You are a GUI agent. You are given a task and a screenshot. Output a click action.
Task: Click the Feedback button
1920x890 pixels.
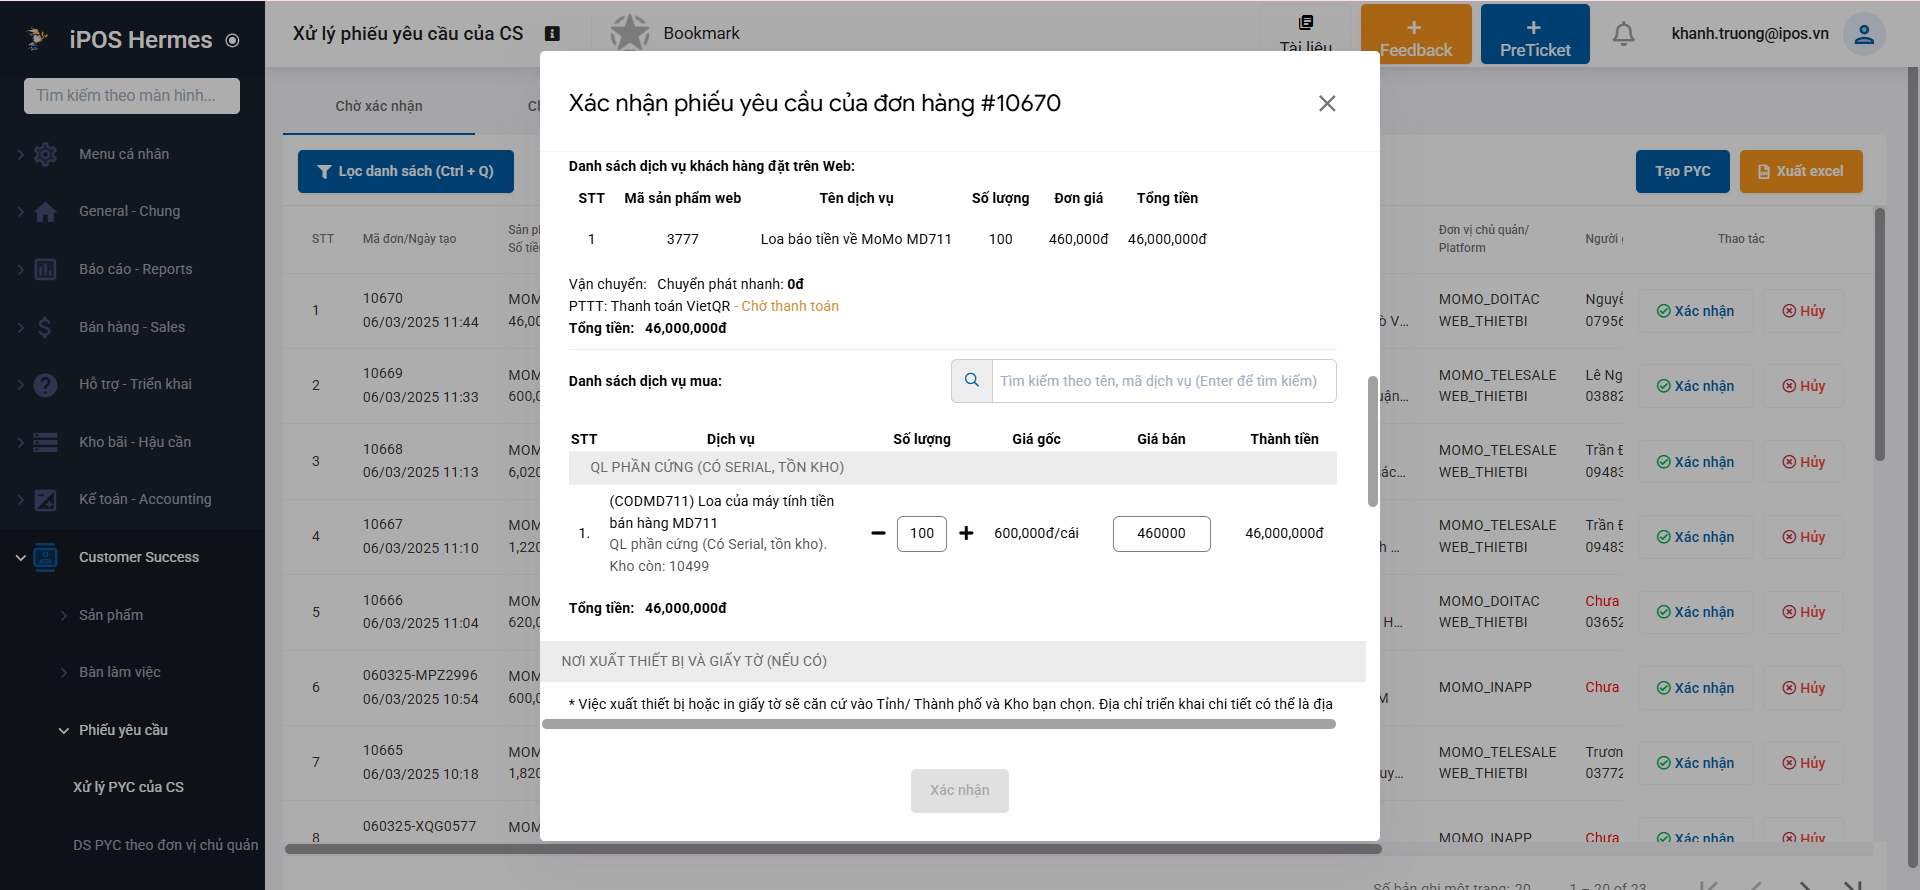pos(1416,34)
